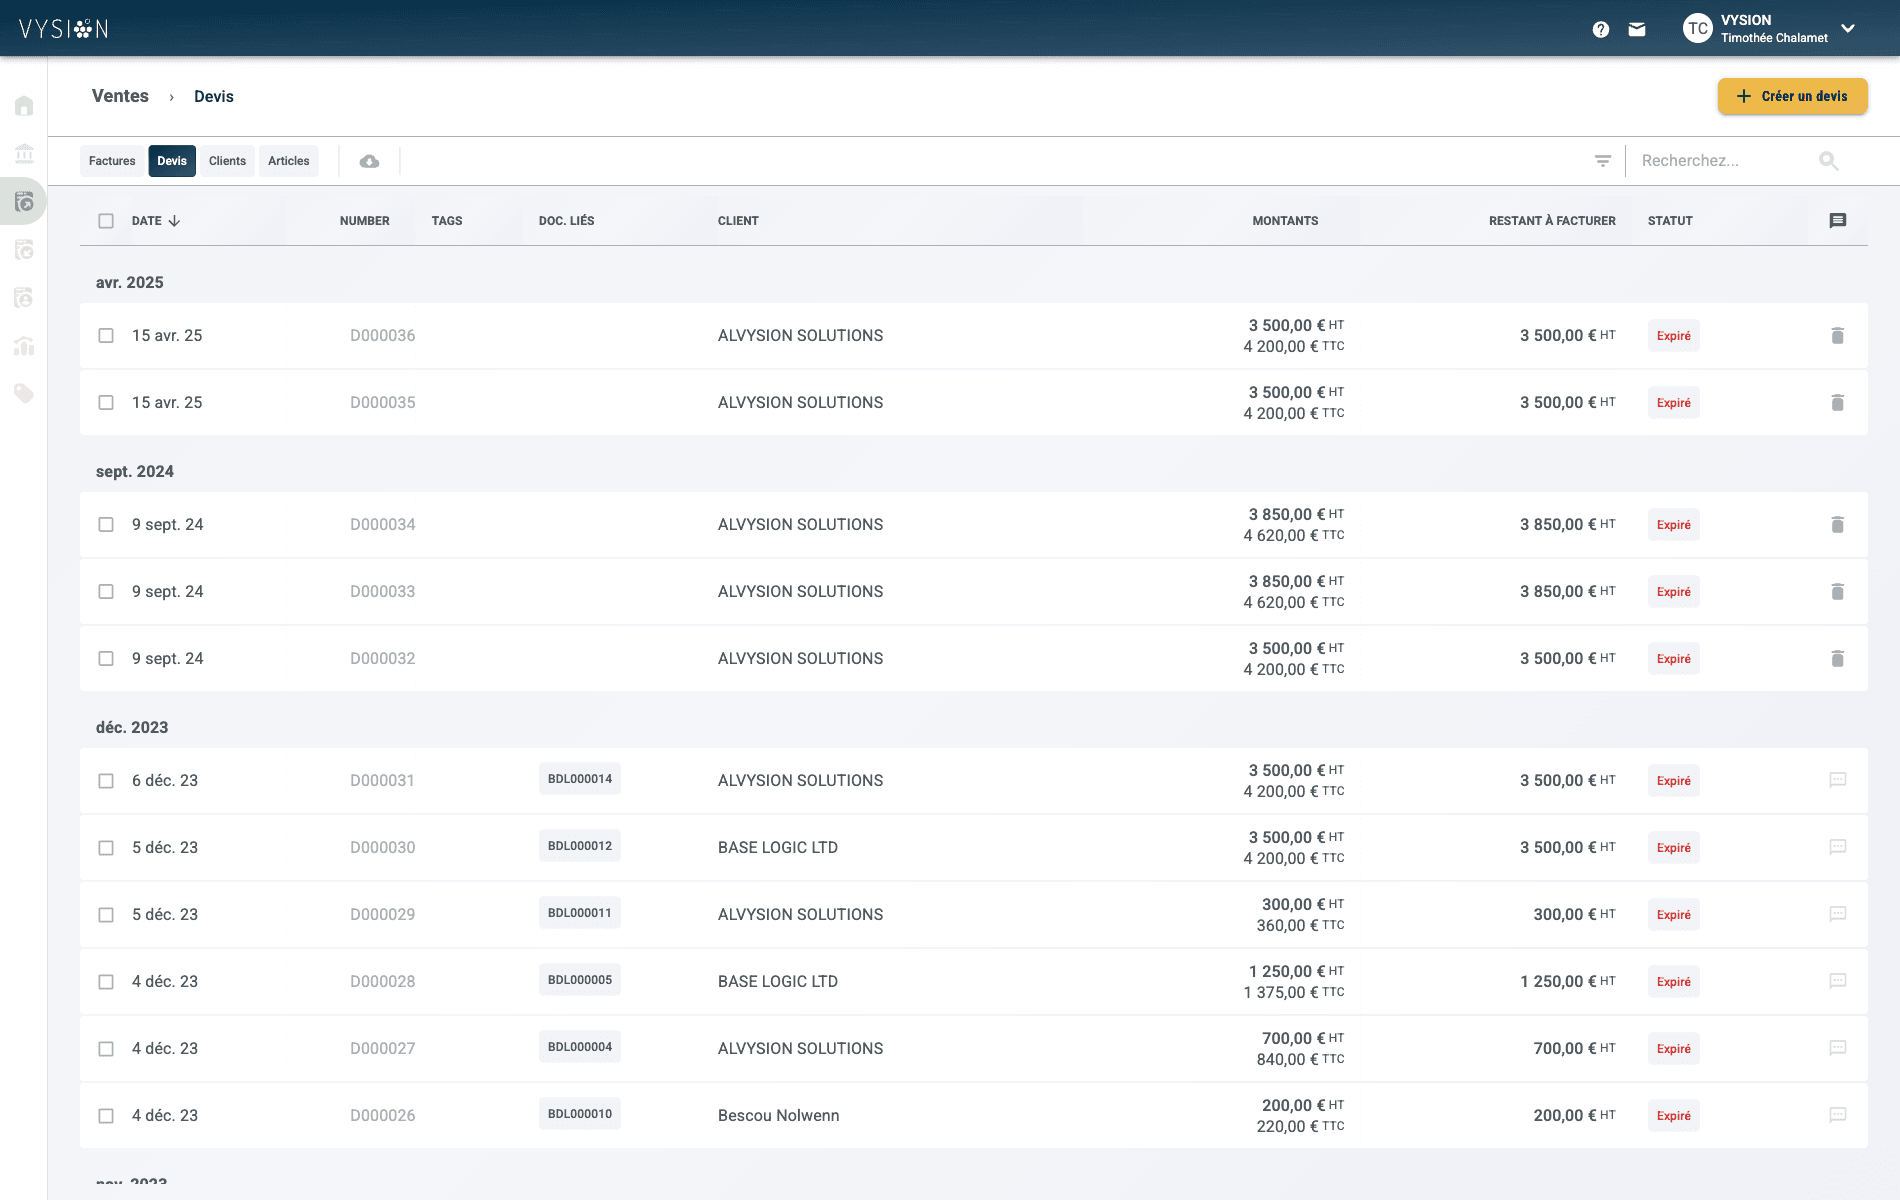The width and height of the screenshot is (1900, 1200).
Task: Delete quote D000033 with trash icon
Action: (1838, 592)
